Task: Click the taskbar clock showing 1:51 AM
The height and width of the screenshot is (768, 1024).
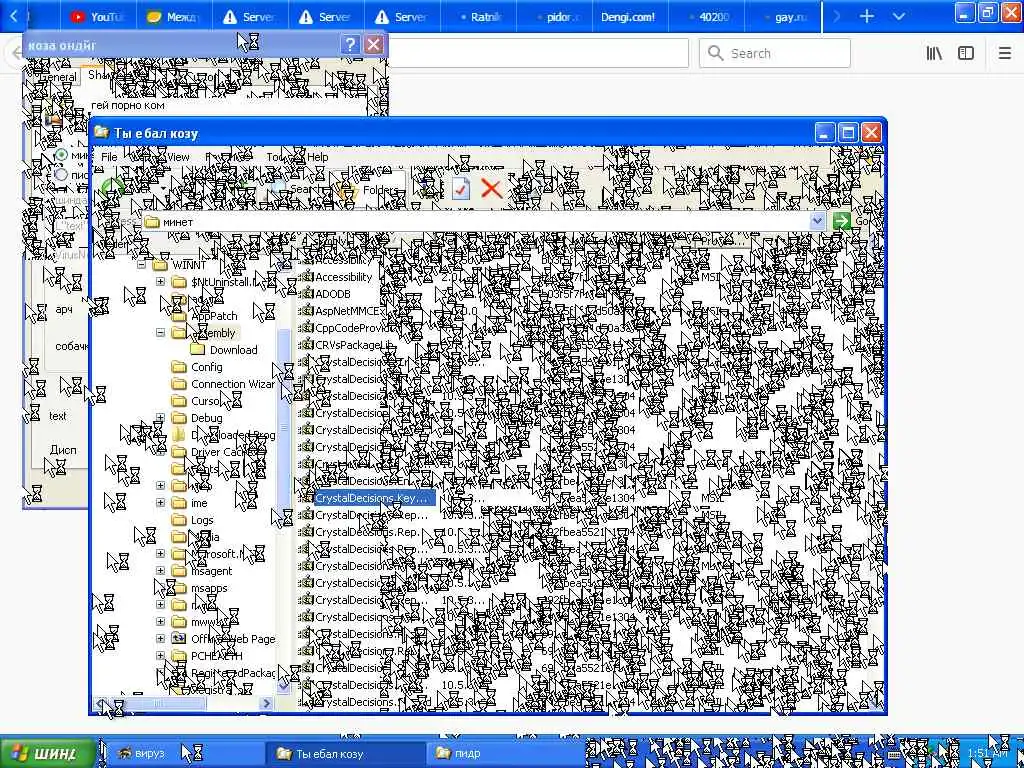Action: 989,754
